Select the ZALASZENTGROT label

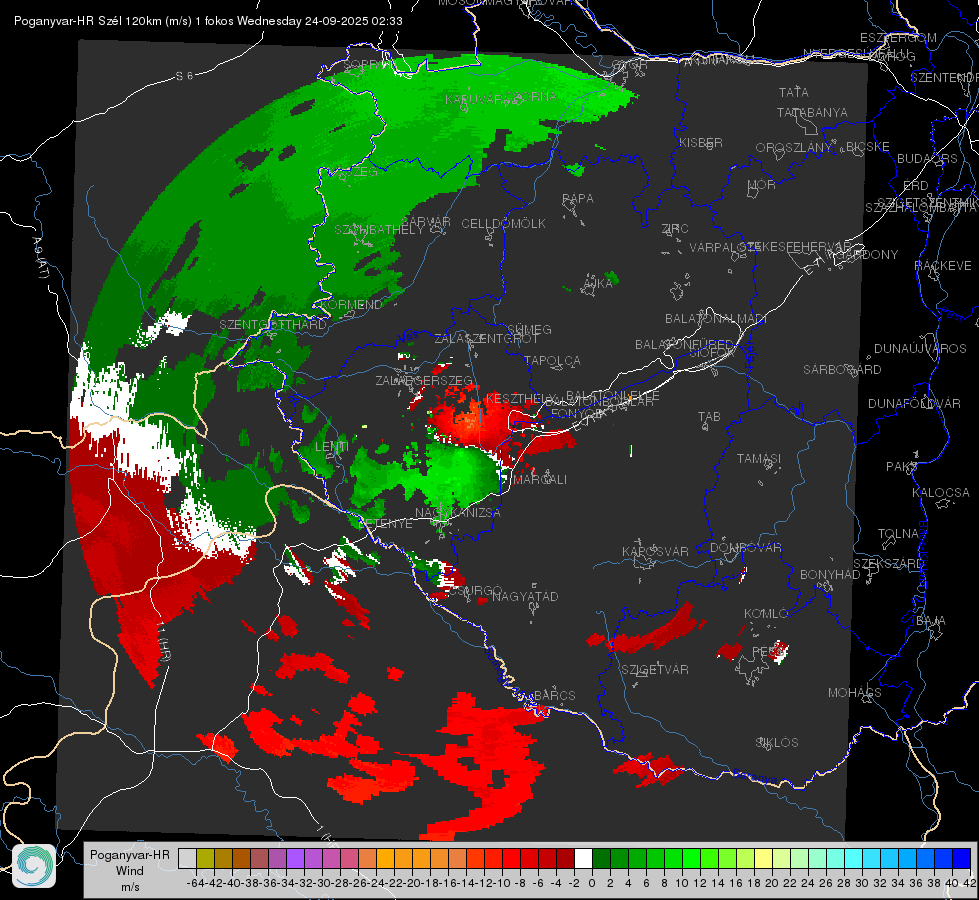click(x=486, y=339)
